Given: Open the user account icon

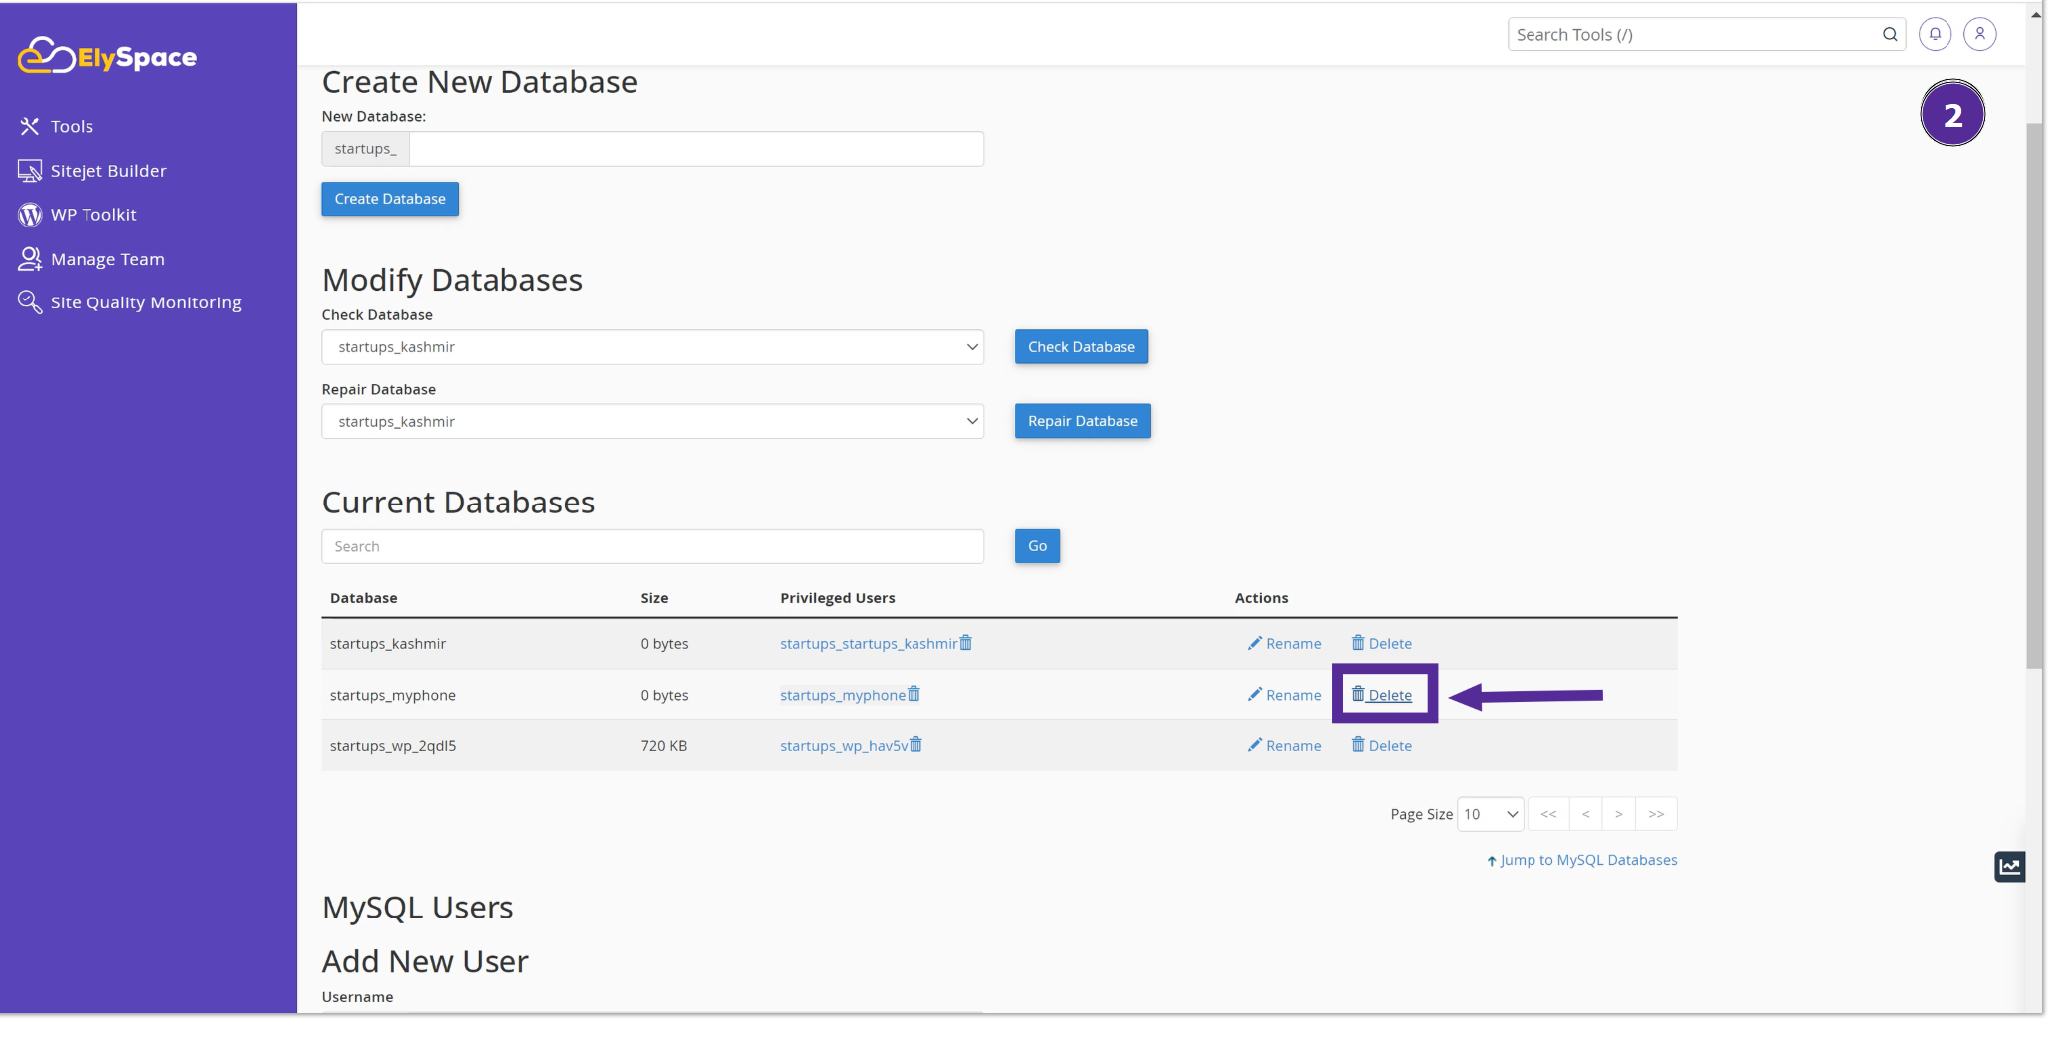Looking at the screenshot, I should pos(1980,34).
